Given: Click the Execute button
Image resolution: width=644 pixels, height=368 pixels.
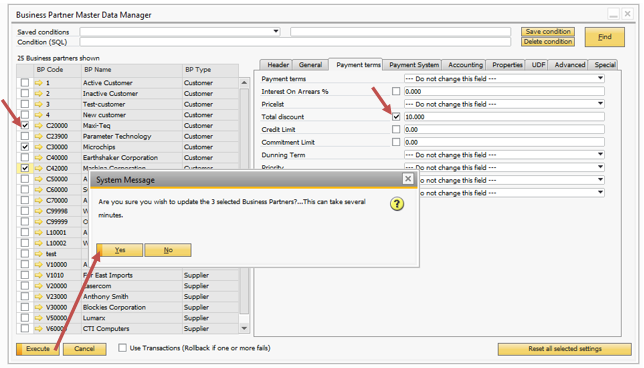Looking at the screenshot, I should click(x=38, y=349).
